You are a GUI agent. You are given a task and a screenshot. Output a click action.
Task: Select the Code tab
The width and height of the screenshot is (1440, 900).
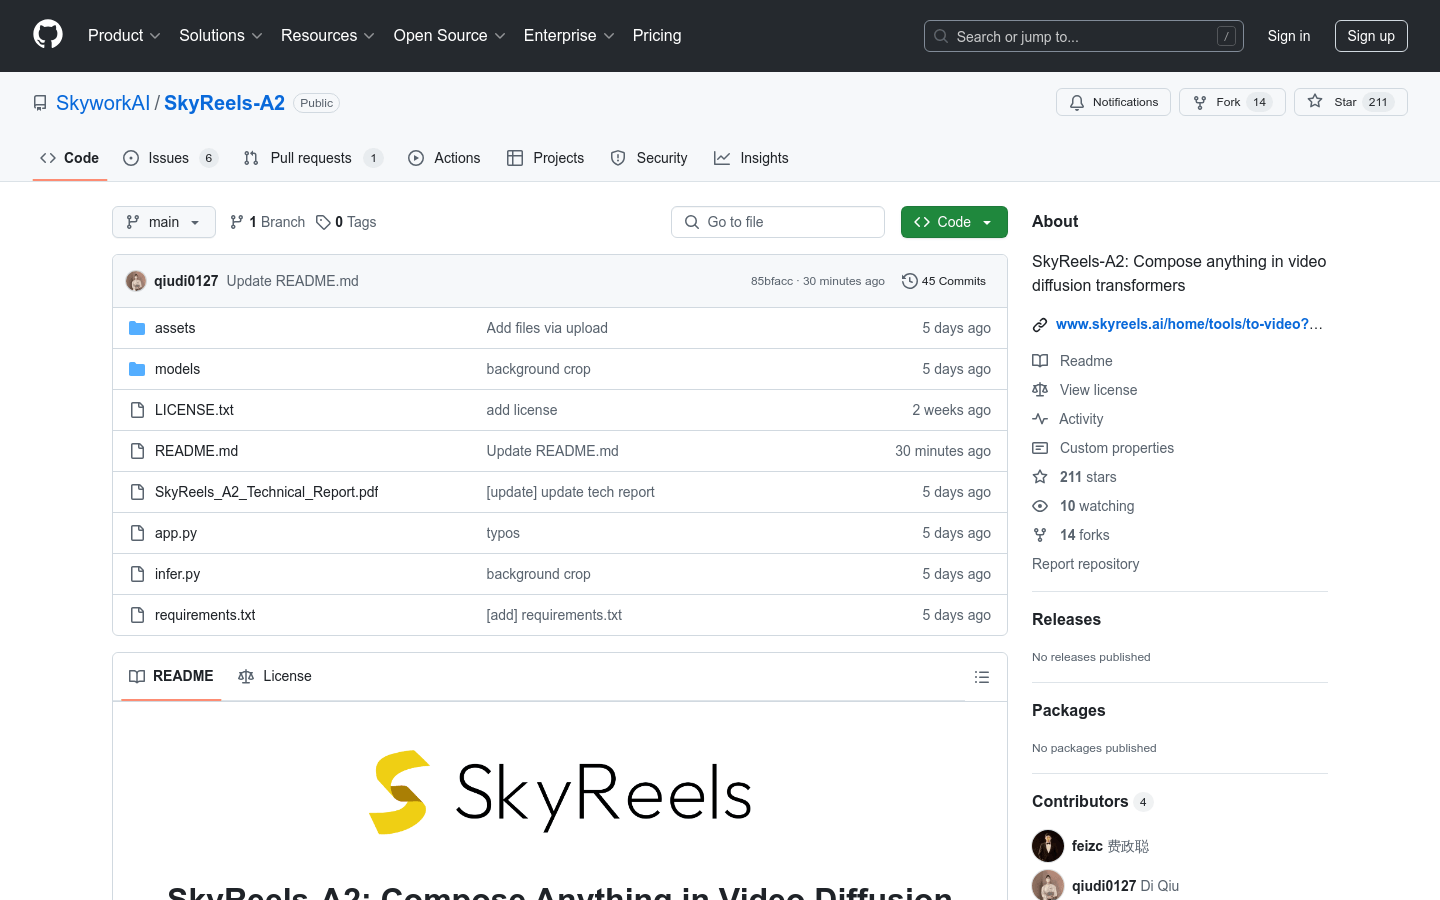pos(70,158)
